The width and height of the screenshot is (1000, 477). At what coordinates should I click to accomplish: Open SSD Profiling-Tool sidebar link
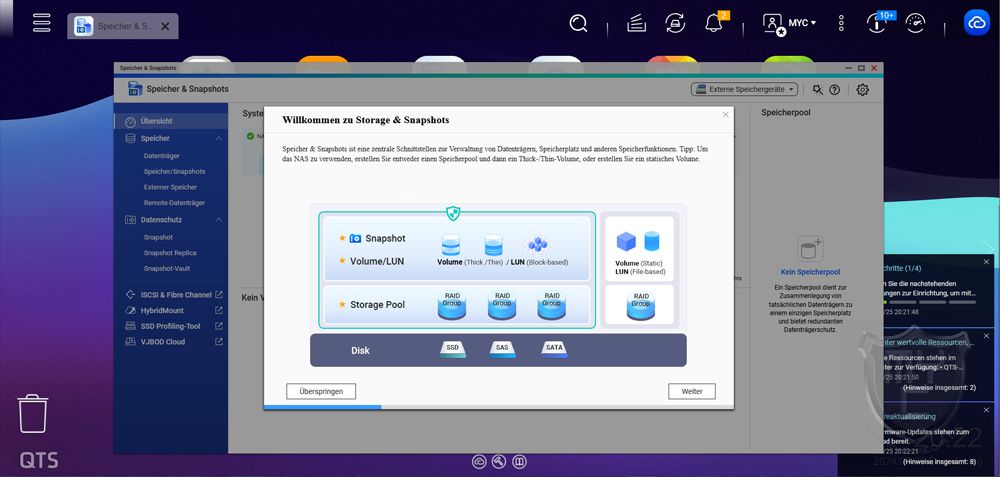[170, 326]
